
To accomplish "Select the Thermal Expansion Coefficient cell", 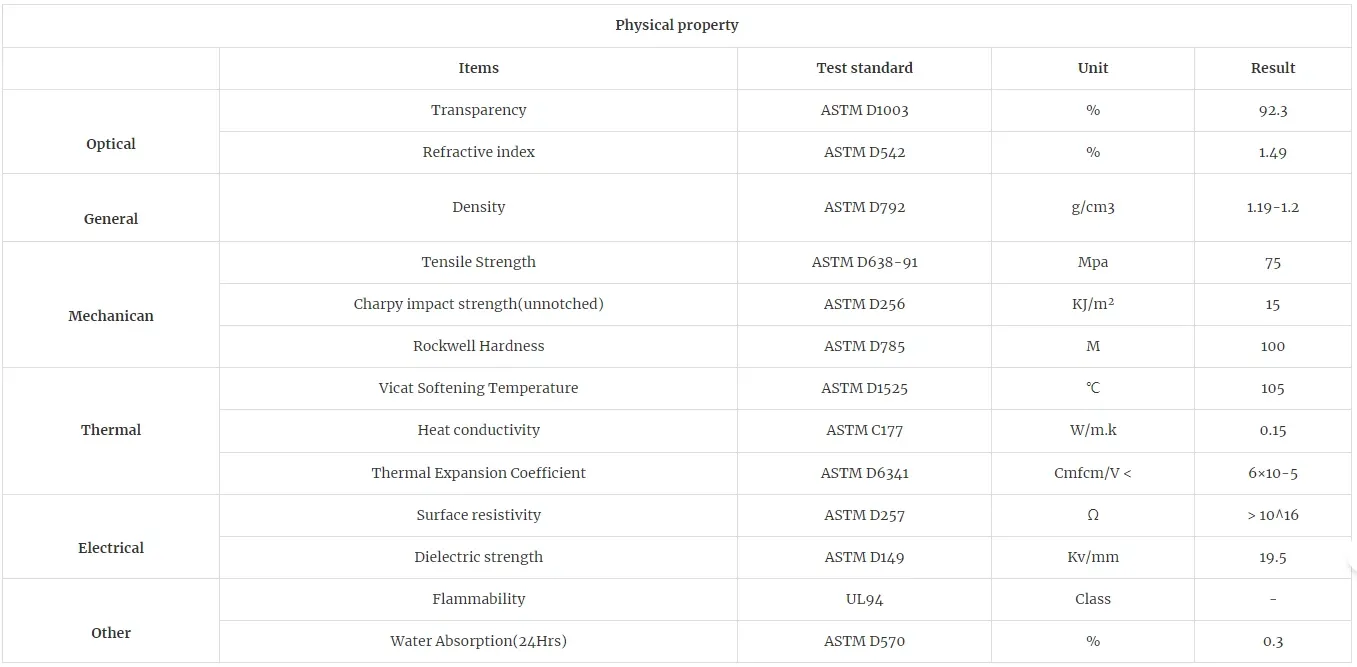I will click(478, 473).
